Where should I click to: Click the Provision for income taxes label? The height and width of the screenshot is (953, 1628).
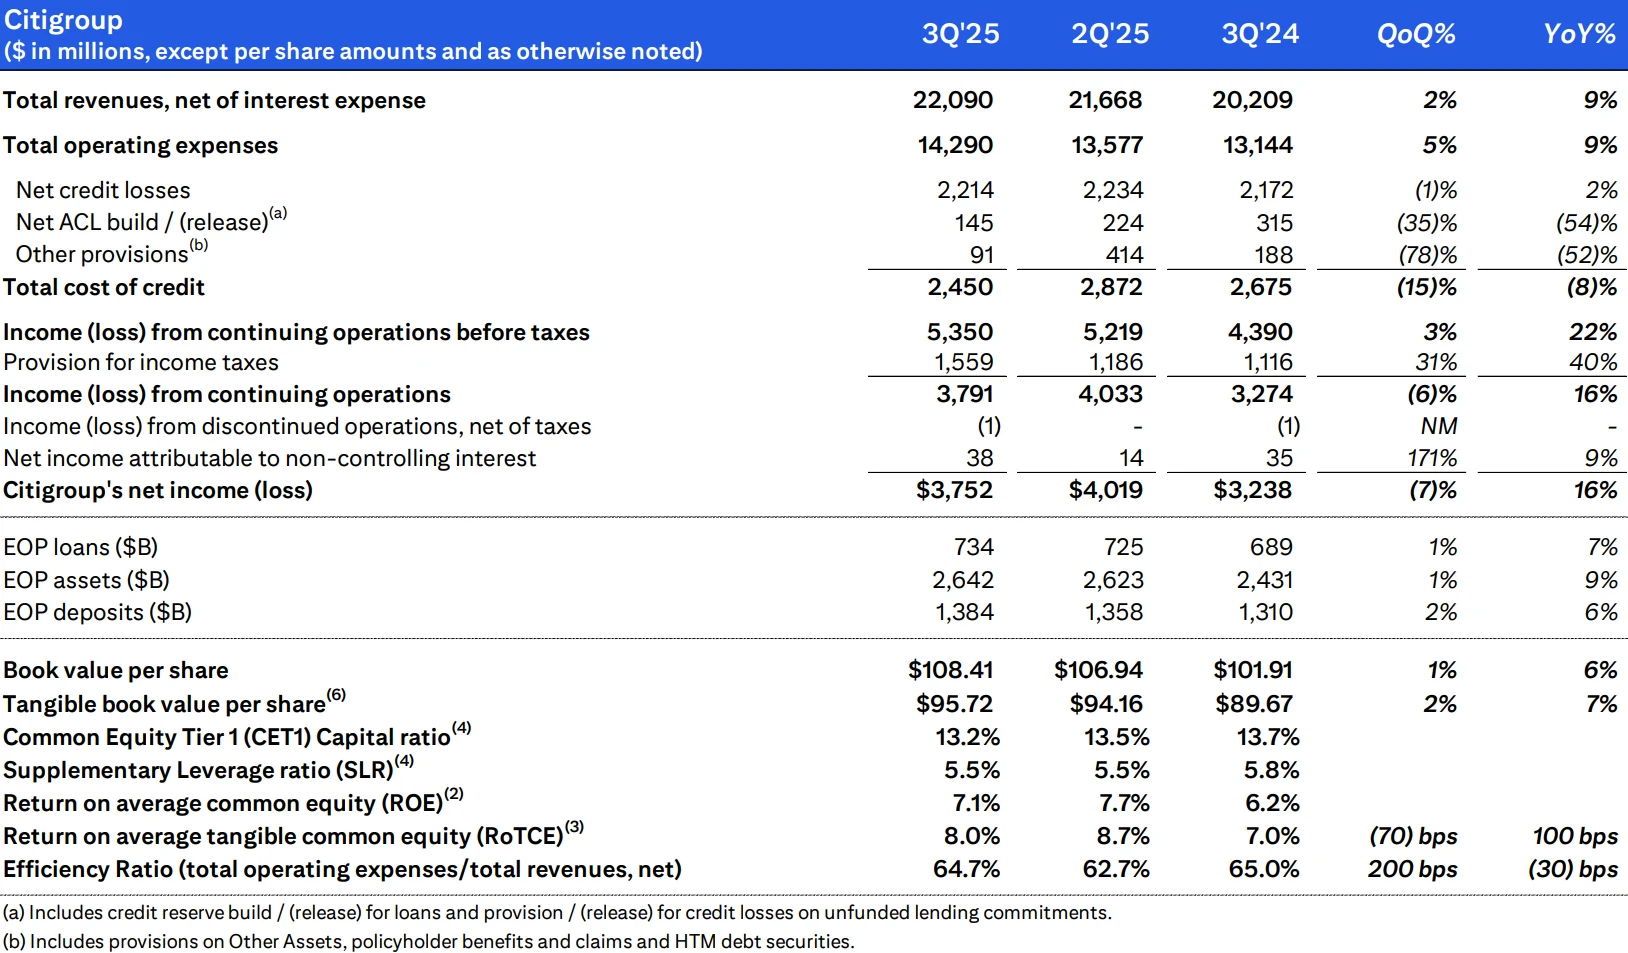(141, 362)
